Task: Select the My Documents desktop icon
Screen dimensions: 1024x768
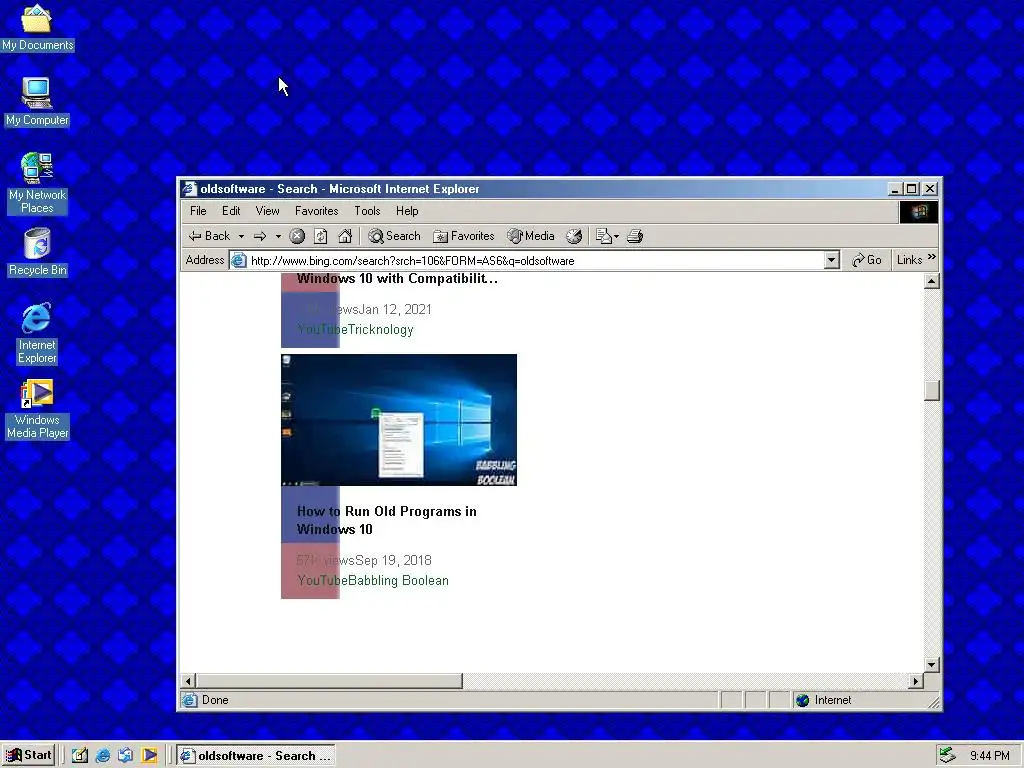Action: [x=37, y=27]
